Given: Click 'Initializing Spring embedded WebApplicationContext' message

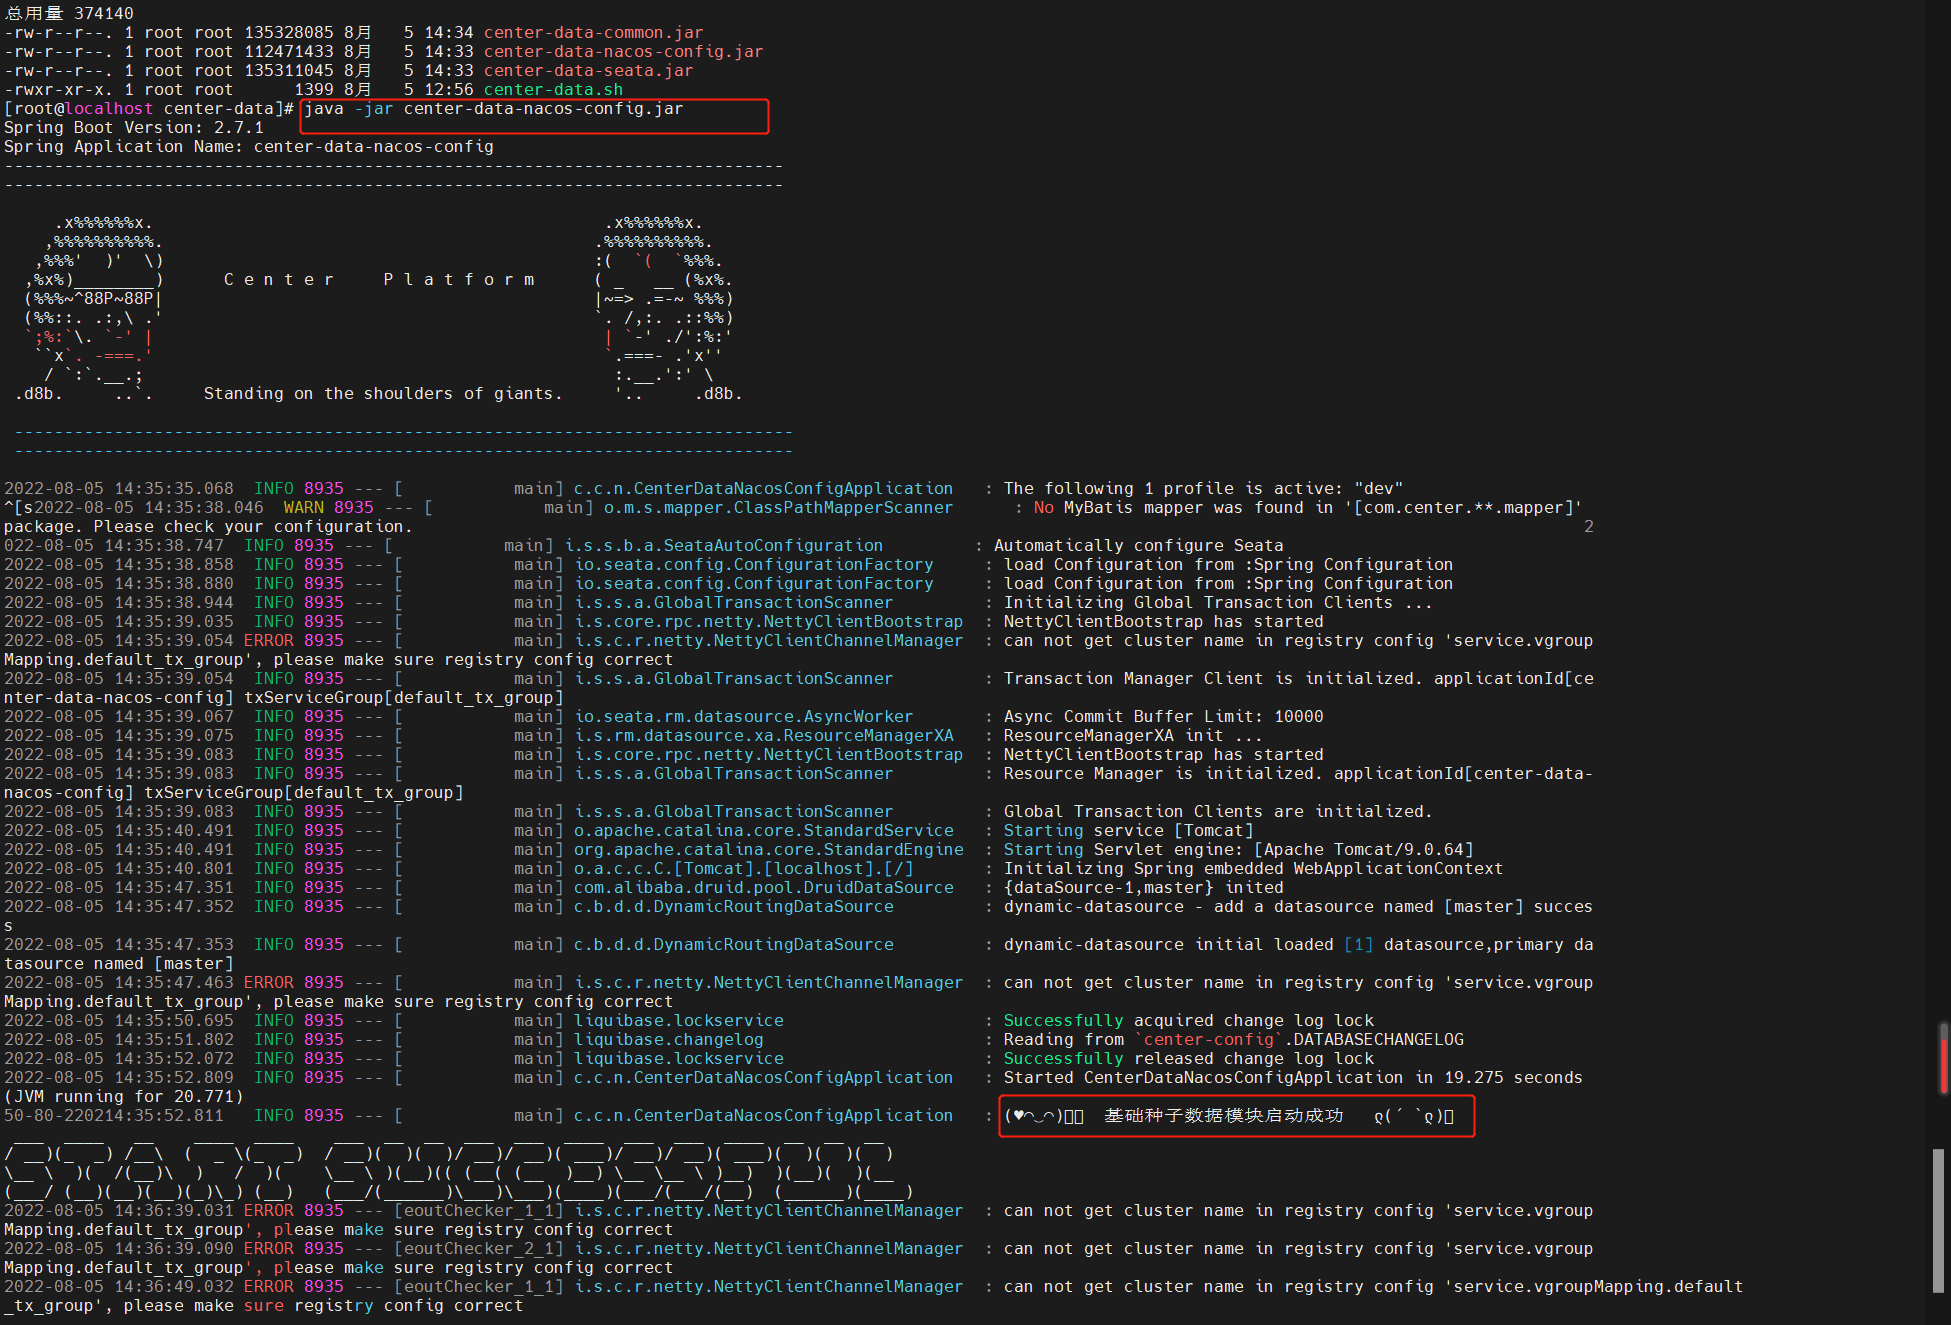Looking at the screenshot, I should click(1253, 869).
